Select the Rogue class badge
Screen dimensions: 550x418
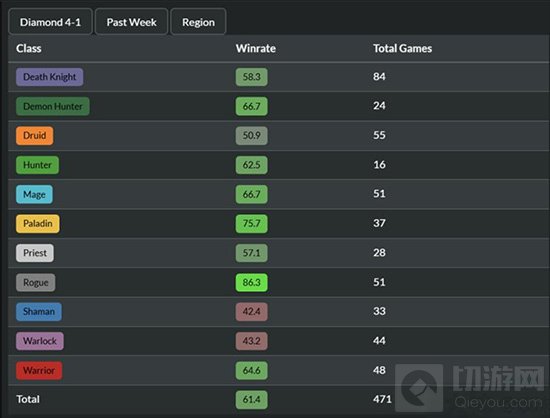click(x=35, y=282)
